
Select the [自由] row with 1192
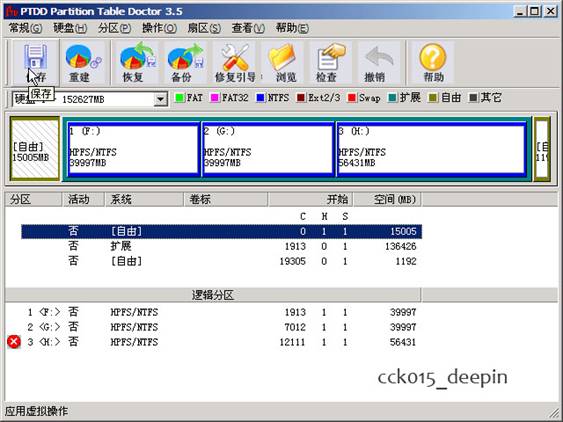tap(222, 261)
